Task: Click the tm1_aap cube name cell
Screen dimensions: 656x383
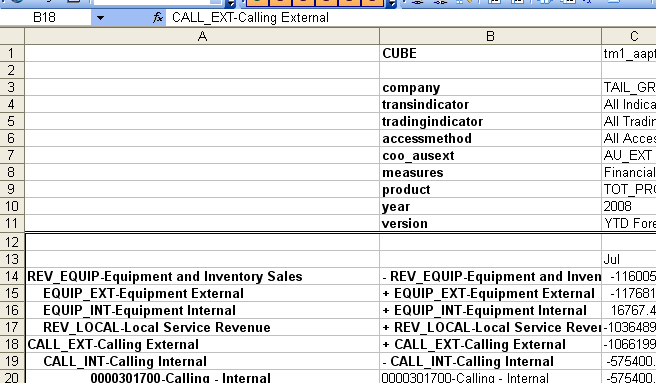Action: pyautogui.click(x=629, y=53)
